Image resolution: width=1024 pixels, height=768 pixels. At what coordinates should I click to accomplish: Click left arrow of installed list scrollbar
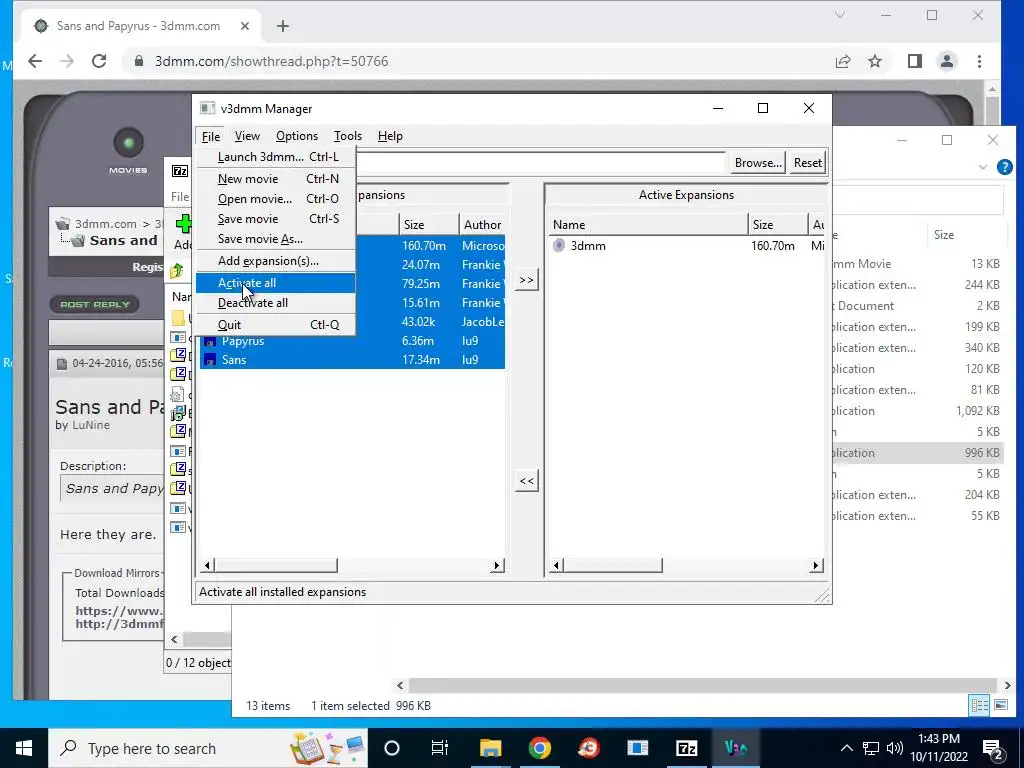pyautogui.click(x=208, y=566)
